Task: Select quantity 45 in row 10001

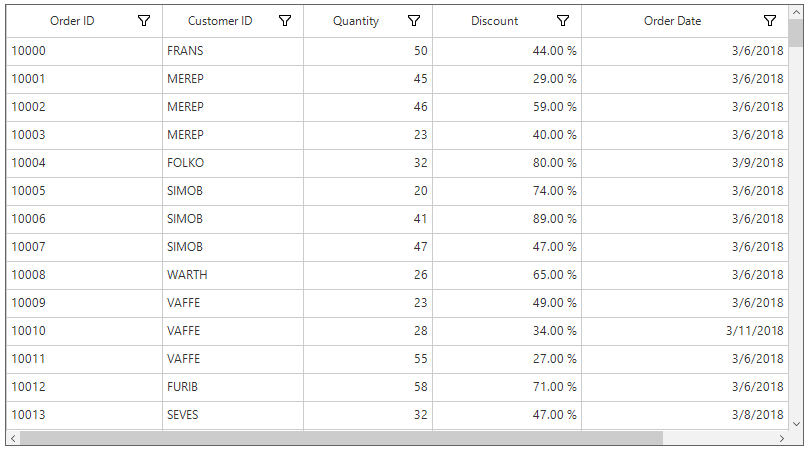Action: (x=368, y=79)
